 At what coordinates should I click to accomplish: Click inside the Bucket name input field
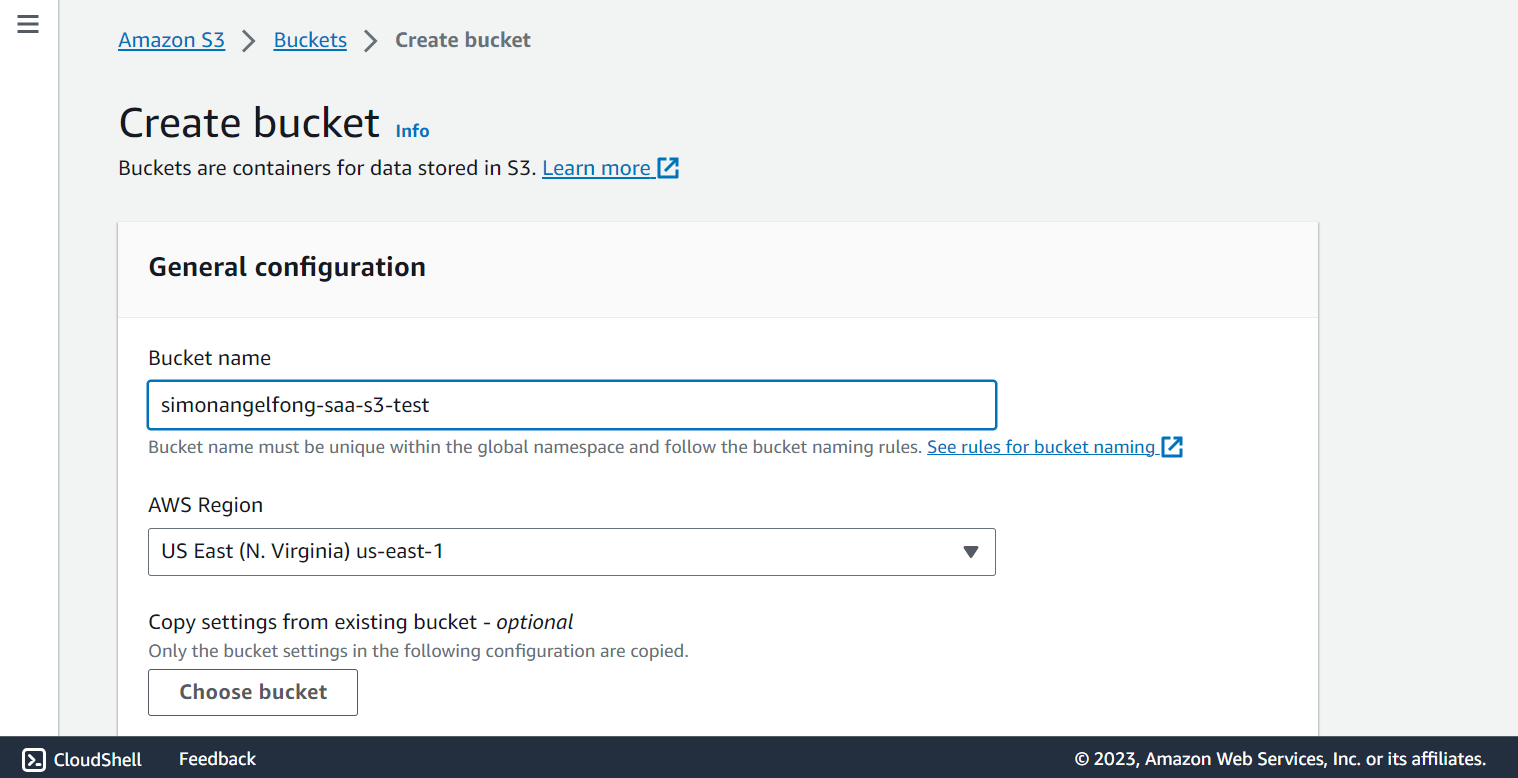pyautogui.click(x=572, y=405)
